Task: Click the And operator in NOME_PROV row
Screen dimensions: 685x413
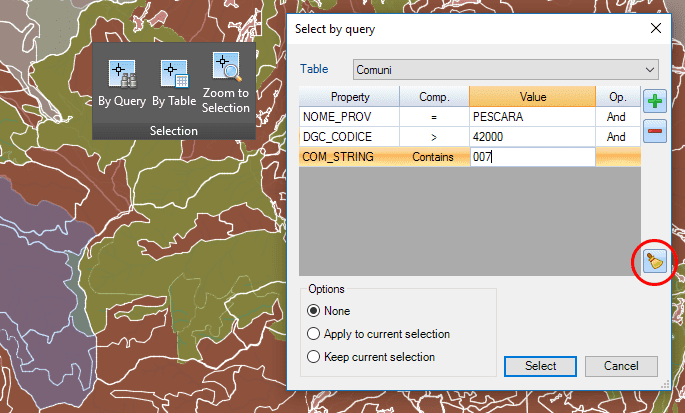Action: pyautogui.click(x=618, y=117)
